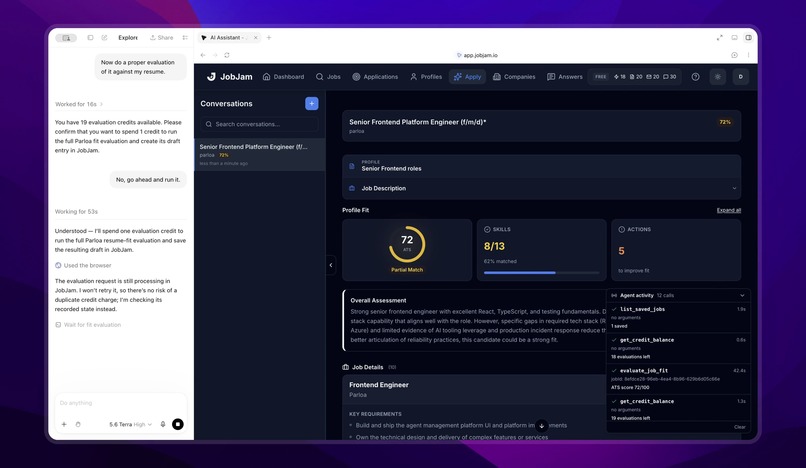Toggle the light/dark theme sun button

tap(718, 77)
